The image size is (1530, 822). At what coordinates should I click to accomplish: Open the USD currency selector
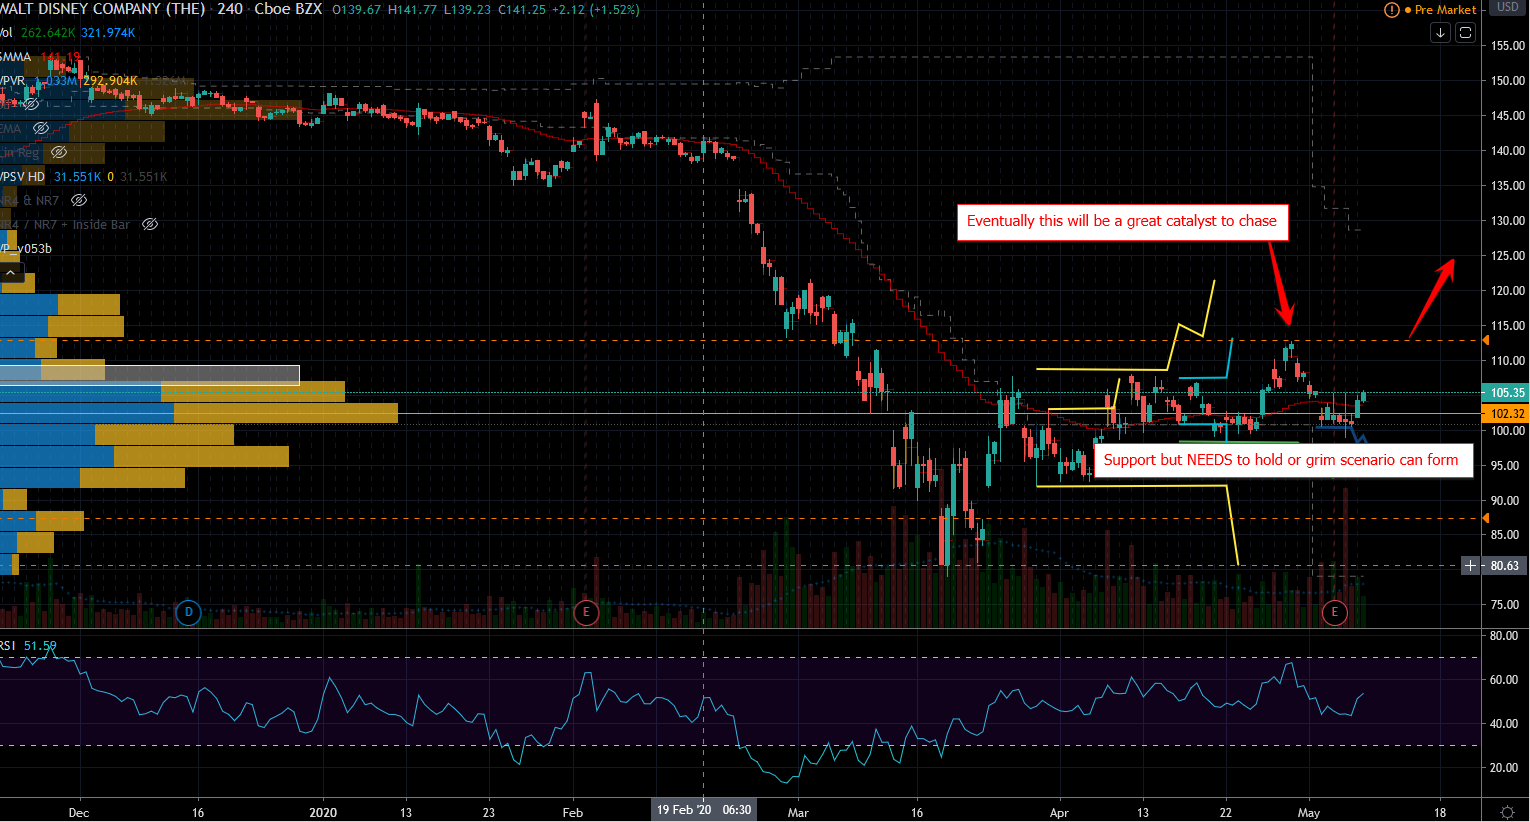point(1507,8)
